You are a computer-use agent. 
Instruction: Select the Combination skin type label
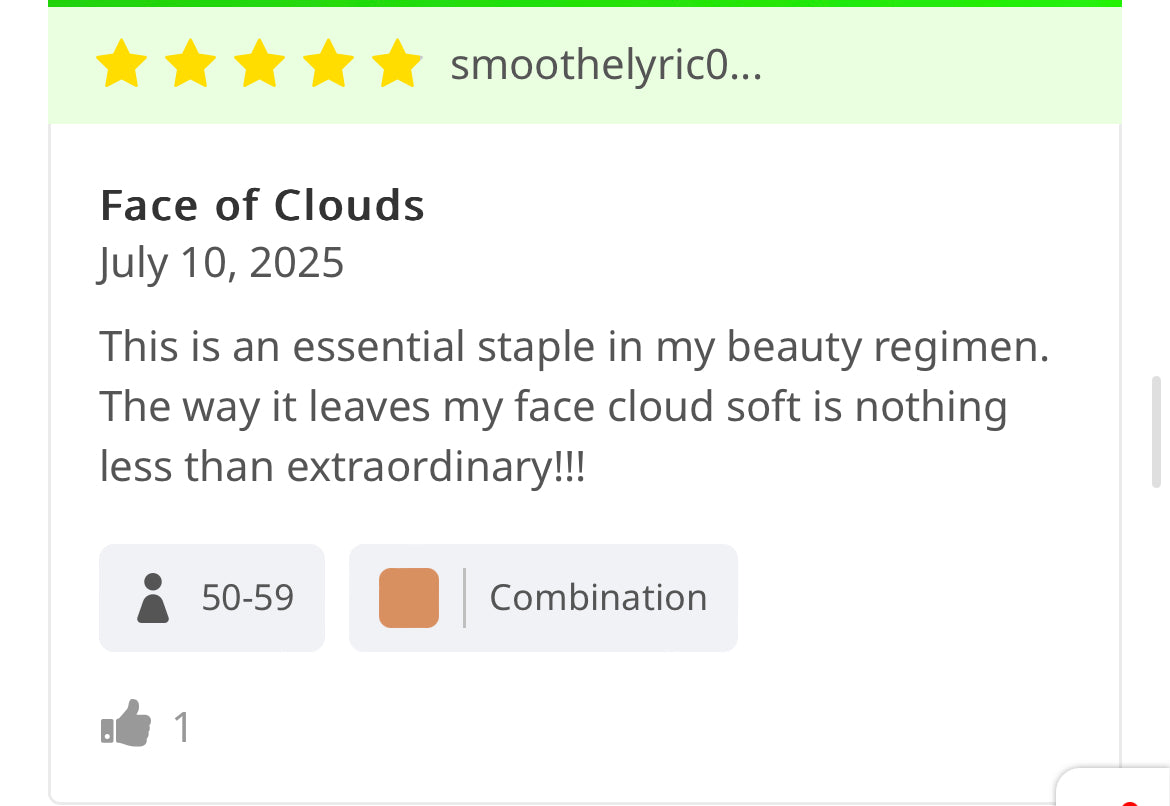coord(598,598)
